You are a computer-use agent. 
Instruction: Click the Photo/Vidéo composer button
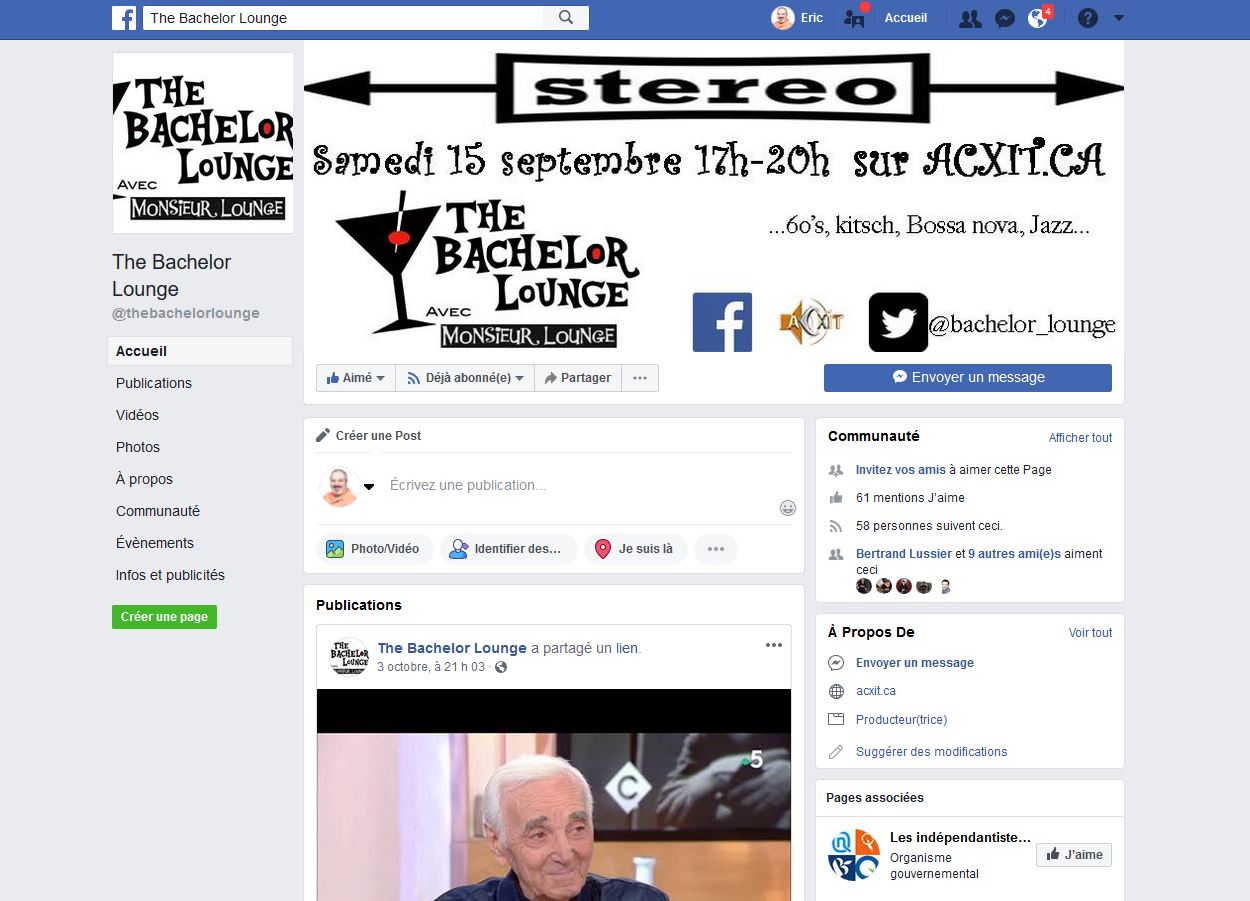click(375, 549)
